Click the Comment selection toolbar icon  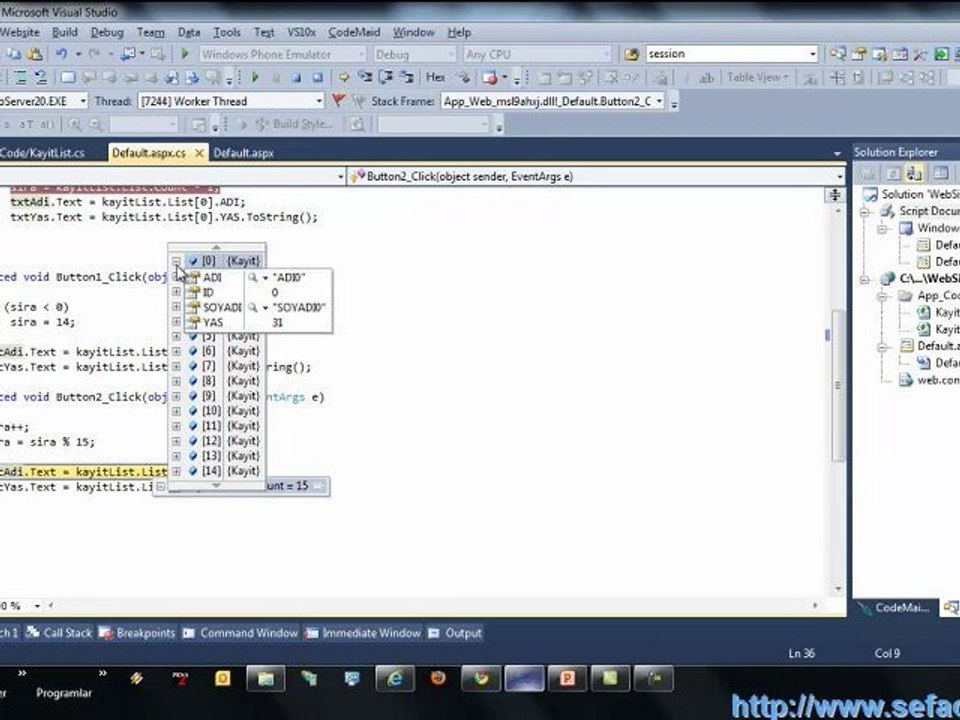[20, 77]
